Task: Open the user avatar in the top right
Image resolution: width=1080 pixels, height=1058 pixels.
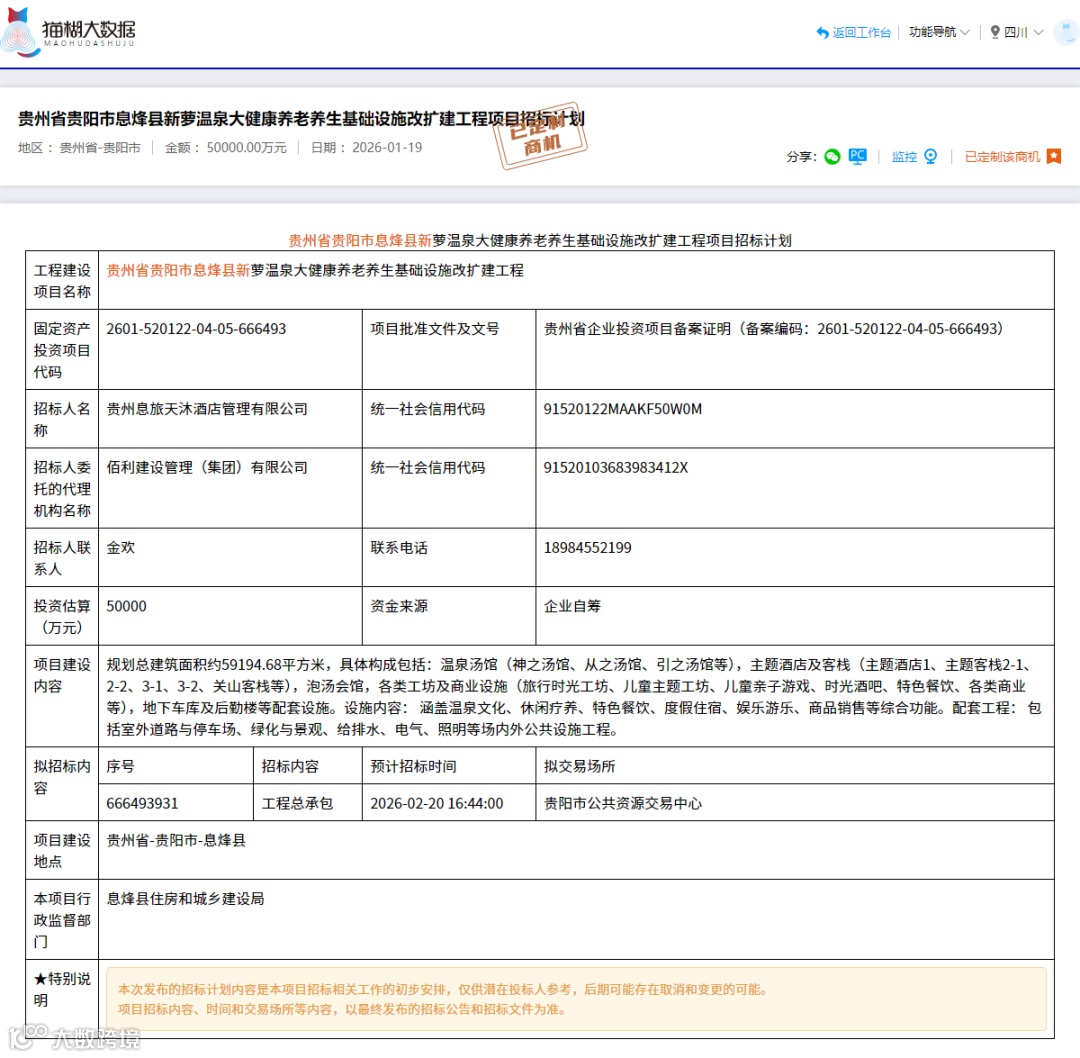Action: [x=1067, y=32]
